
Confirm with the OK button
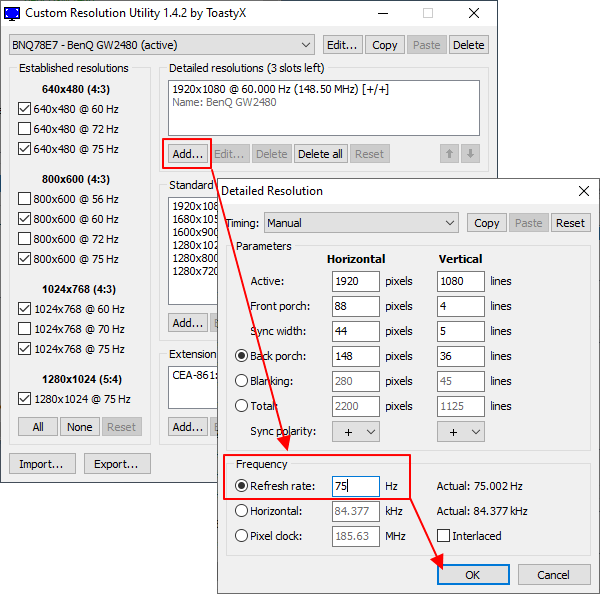pos(473,574)
